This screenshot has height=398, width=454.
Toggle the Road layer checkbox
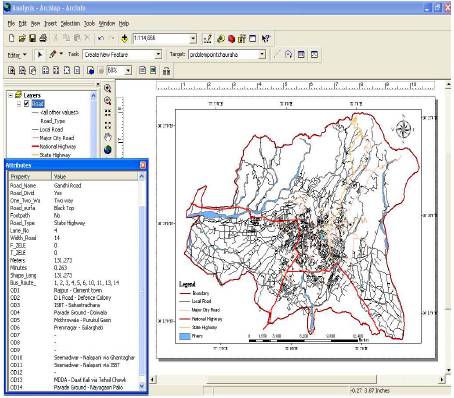click(27, 104)
